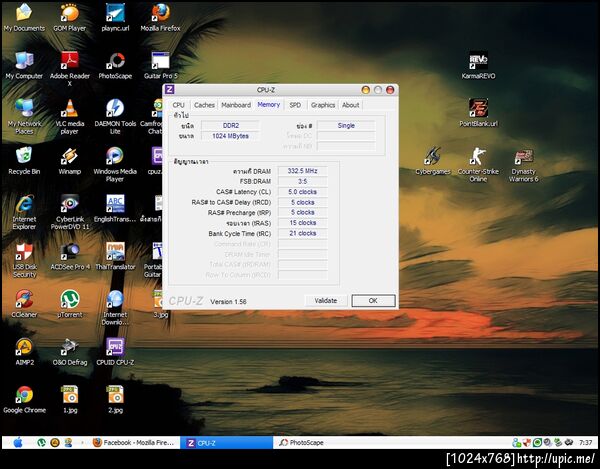Launch CCleaner from desktop

tap(24, 304)
